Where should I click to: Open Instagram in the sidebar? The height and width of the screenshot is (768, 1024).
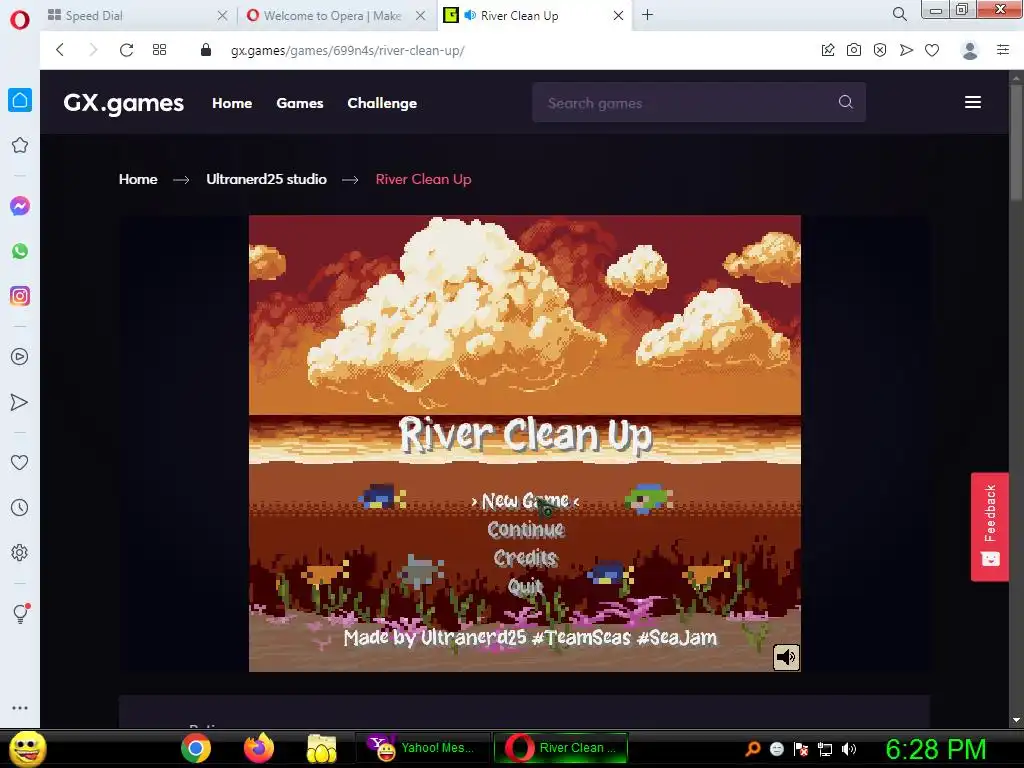[20, 296]
